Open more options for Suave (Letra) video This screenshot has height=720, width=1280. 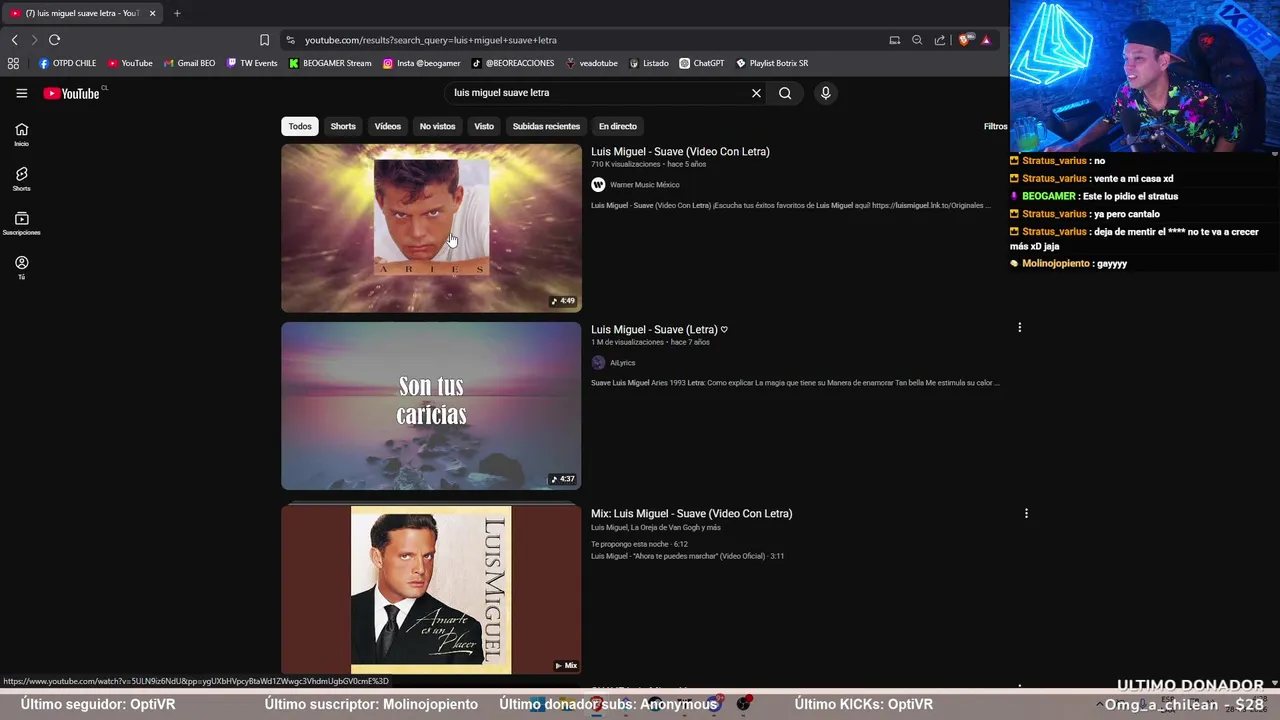[x=1019, y=328]
